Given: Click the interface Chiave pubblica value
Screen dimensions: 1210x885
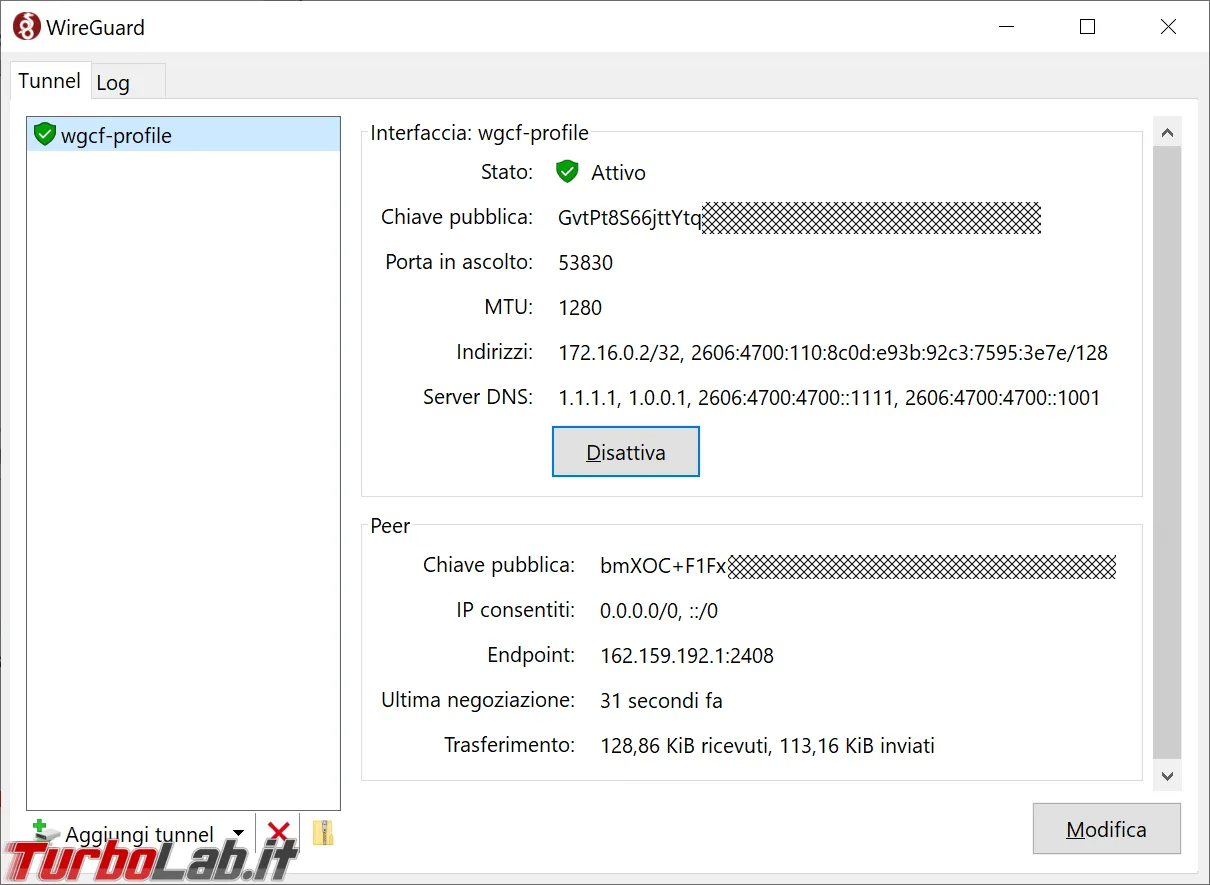Looking at the screenshot, I should tap(799, 218).
